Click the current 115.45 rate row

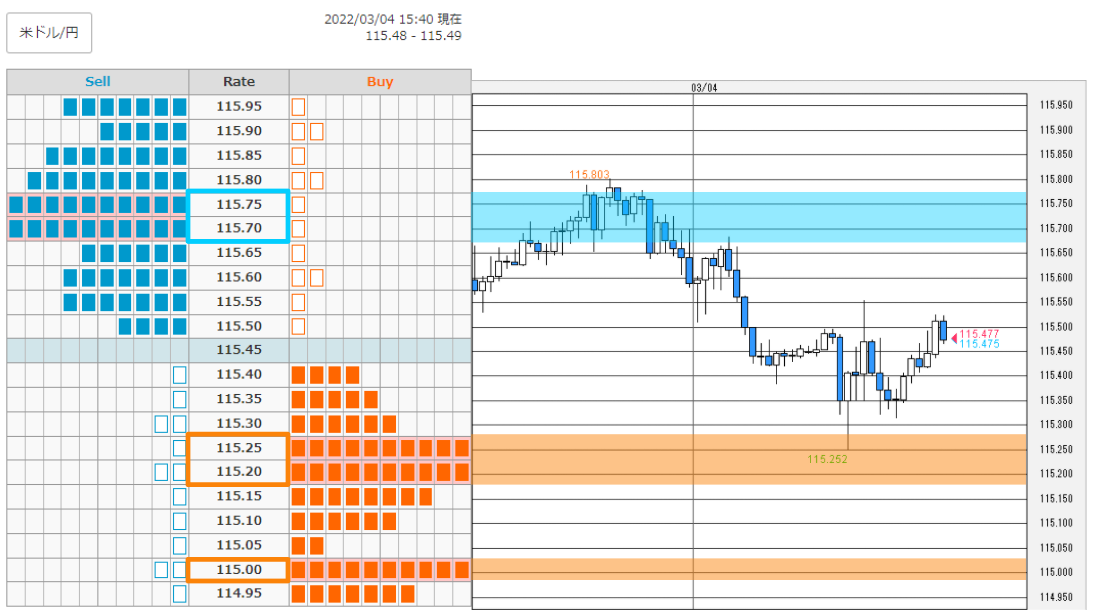(x=239, y=350)
